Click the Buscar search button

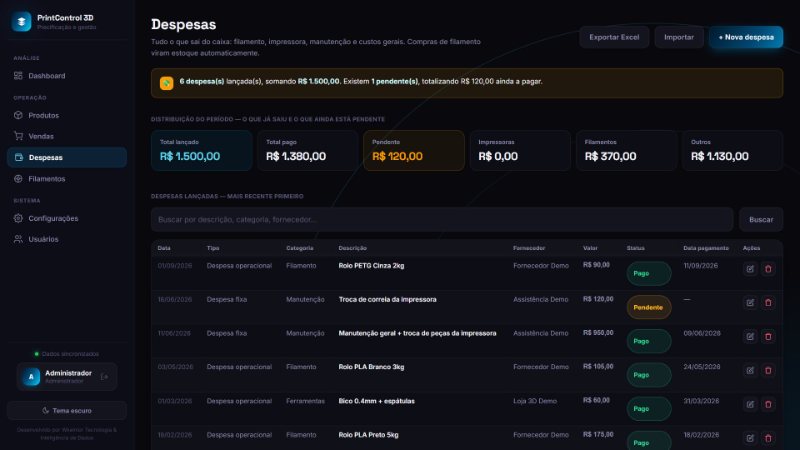point(761,219)
